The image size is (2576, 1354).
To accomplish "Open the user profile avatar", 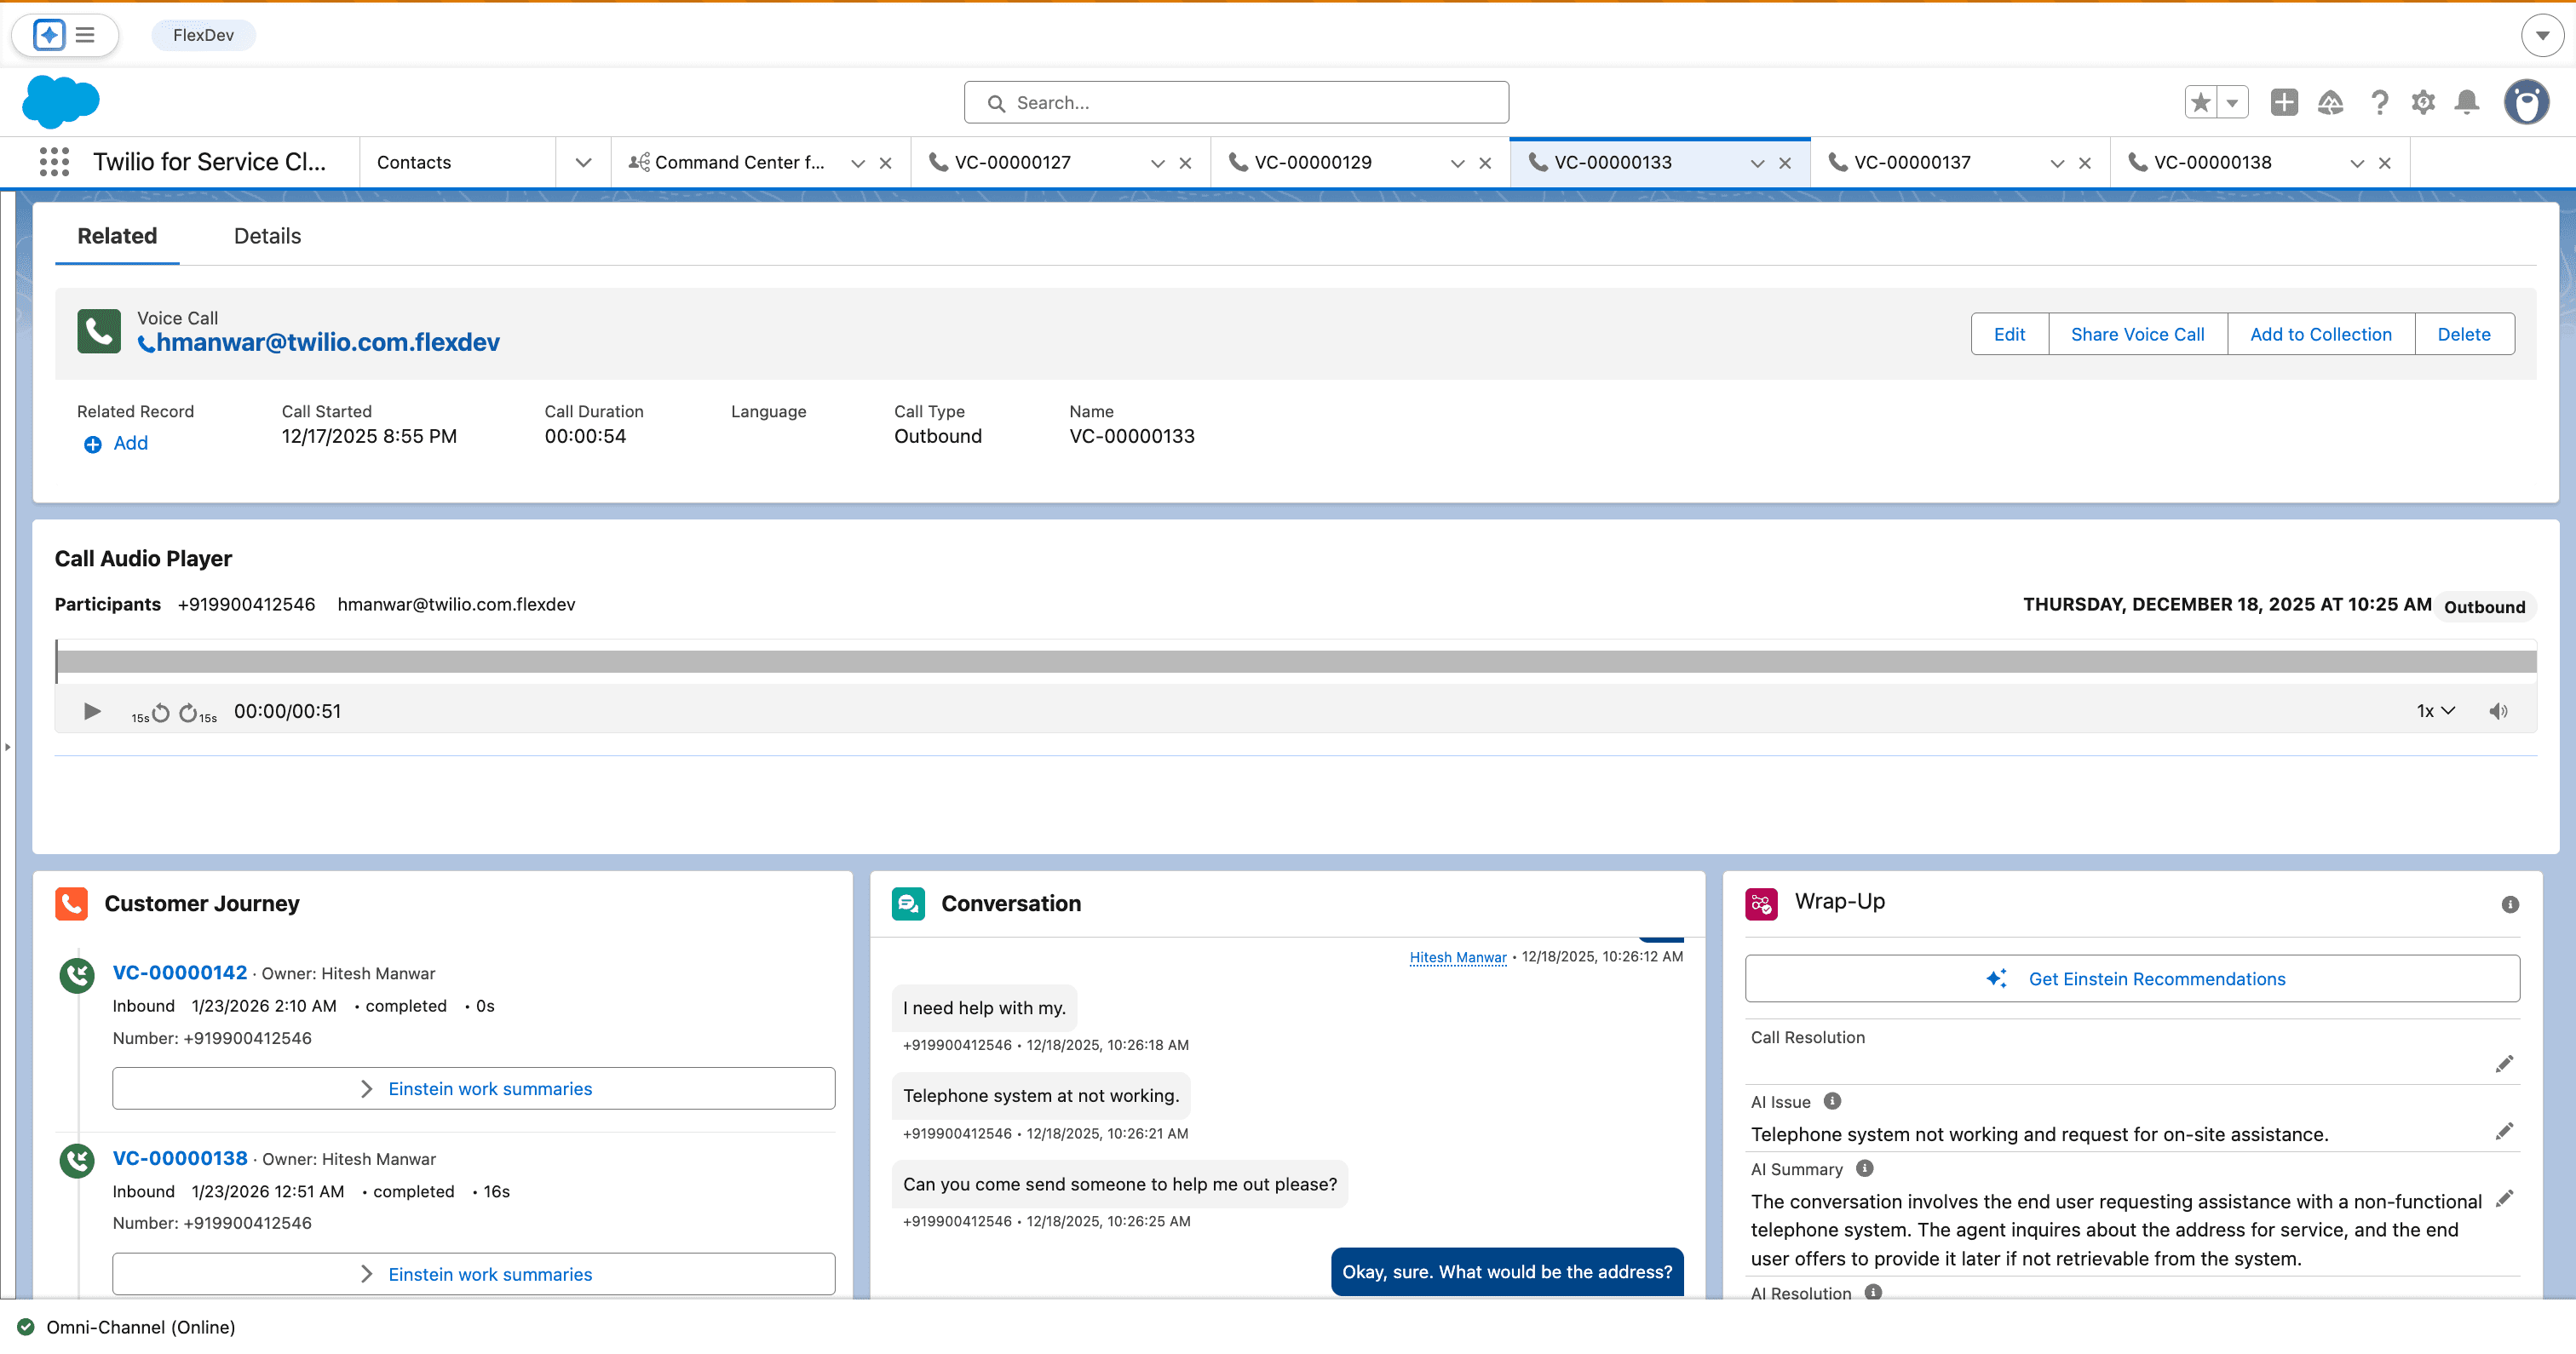I will pos(2527,102).
